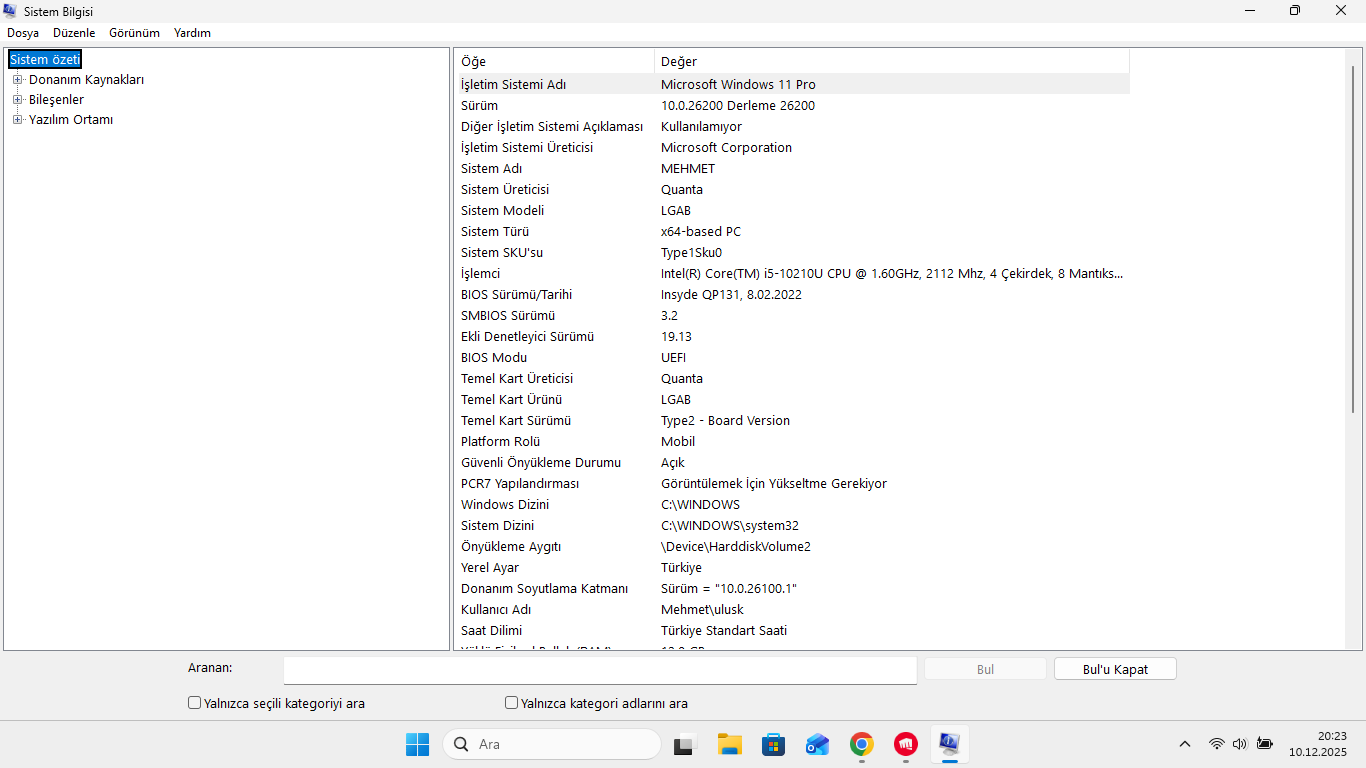Click the Aranan search text field

click(600, 669)
